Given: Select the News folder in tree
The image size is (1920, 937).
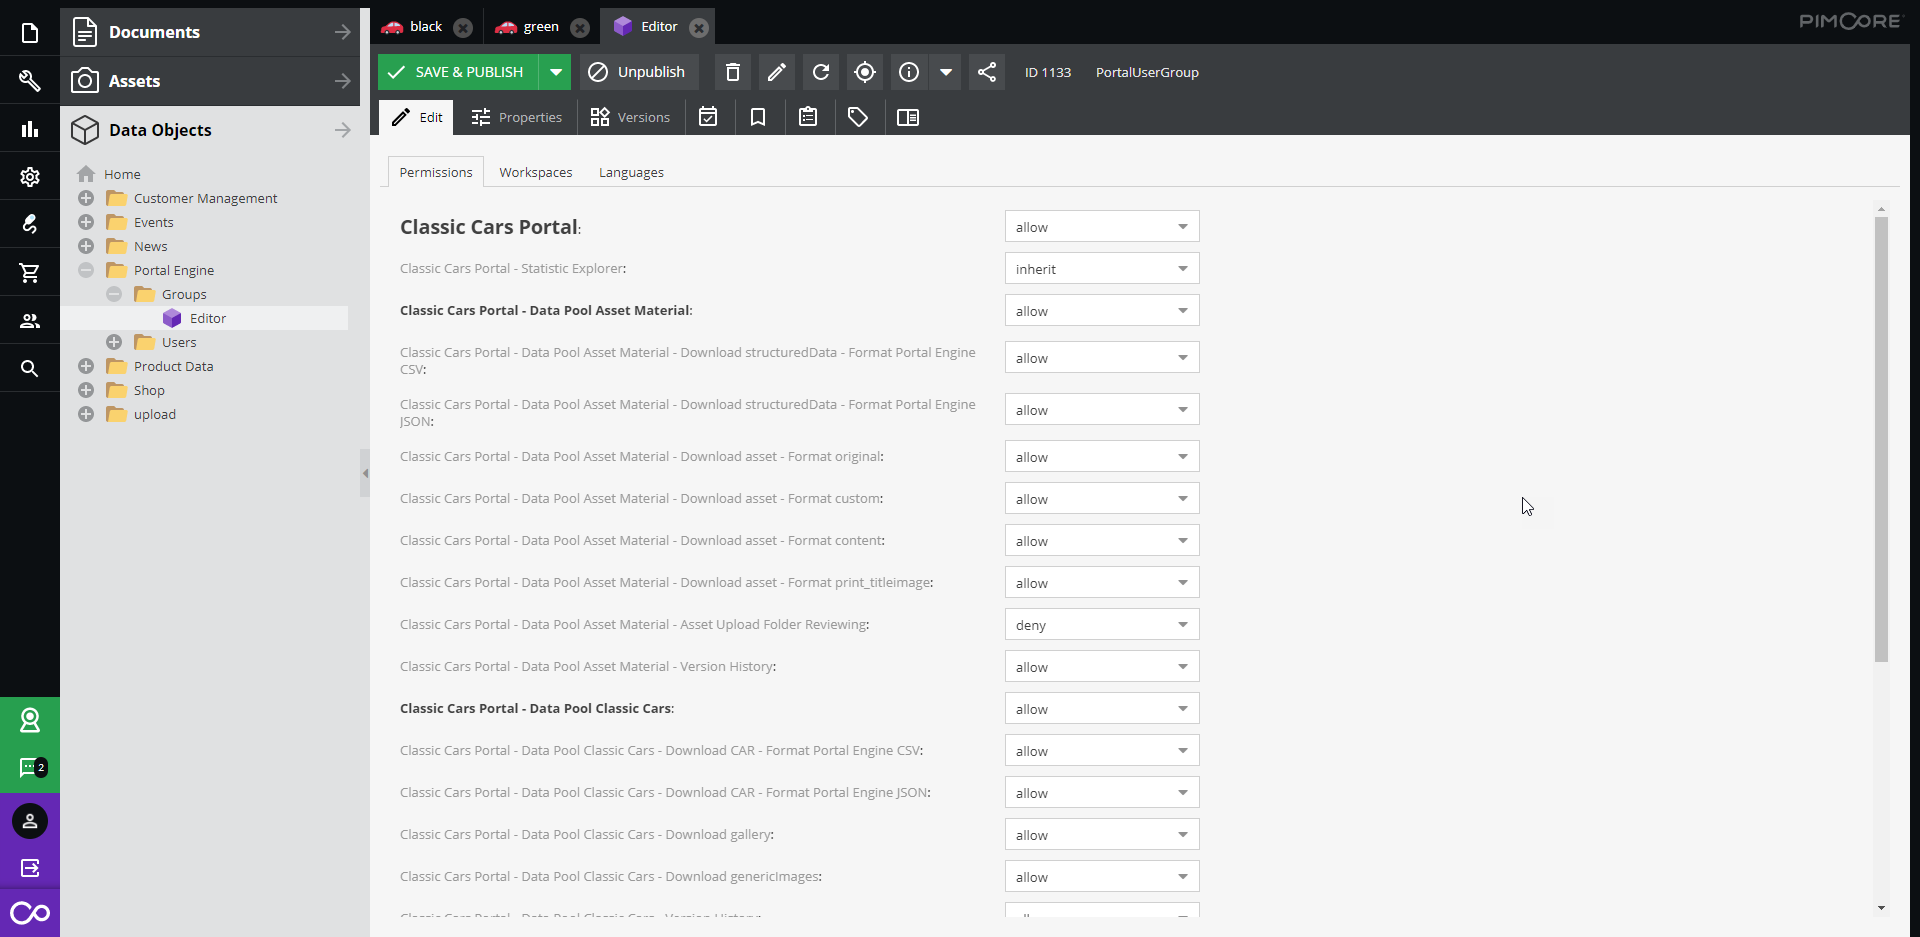Looking at the screenshot, I should 150,246.
